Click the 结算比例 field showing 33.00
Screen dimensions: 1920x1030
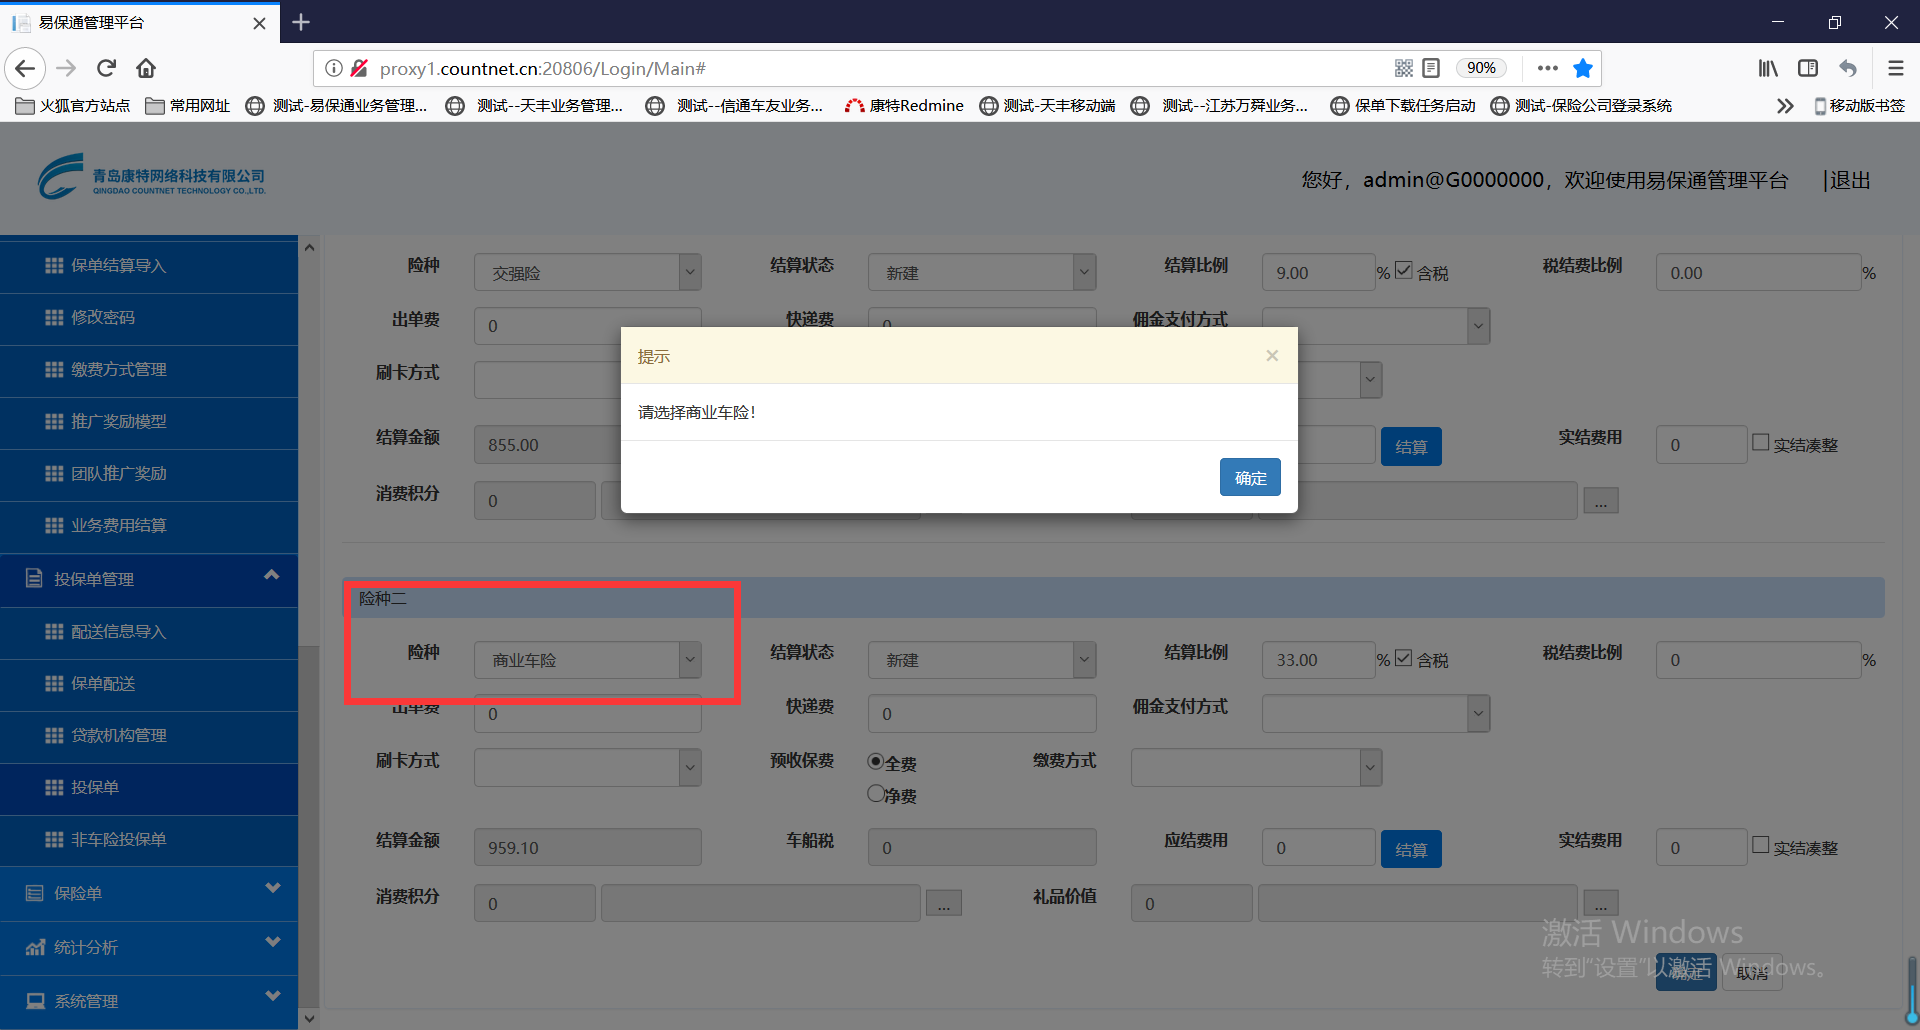coord(1318,660)
